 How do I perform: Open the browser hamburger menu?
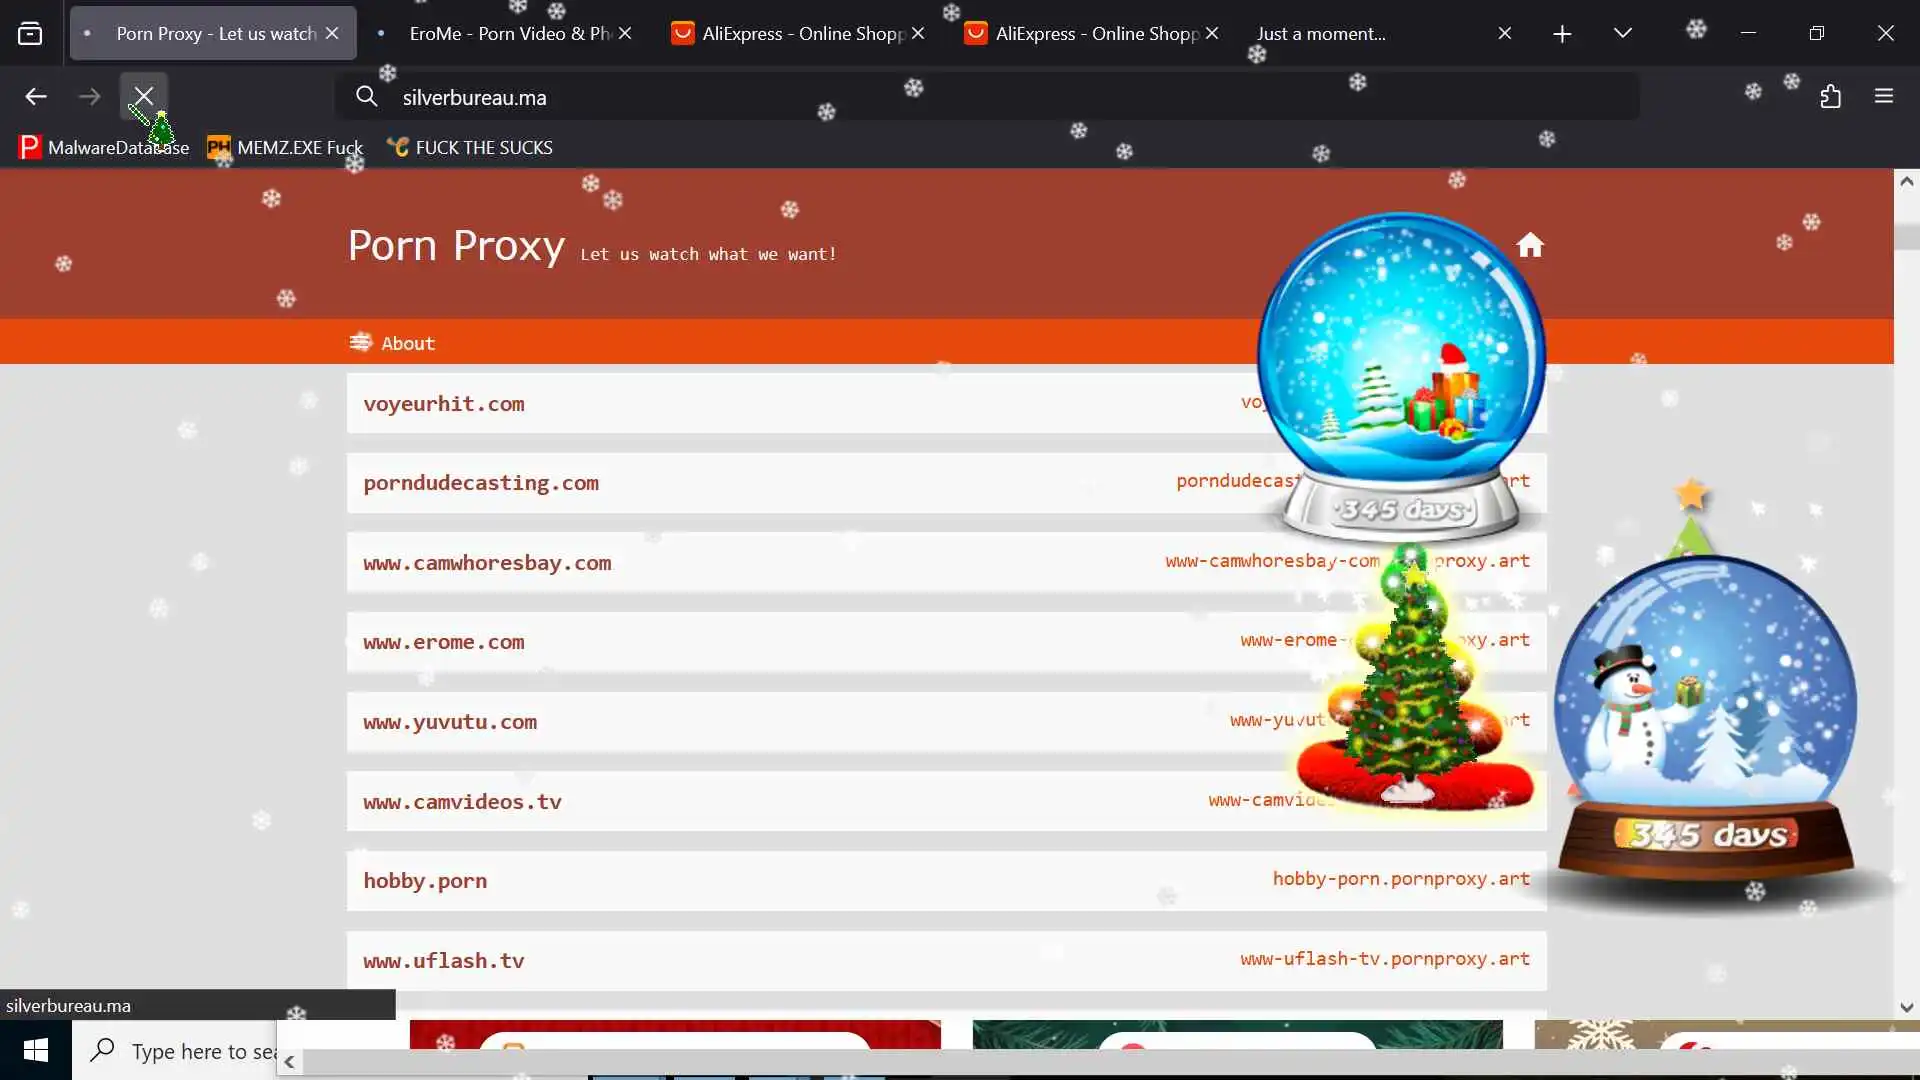(1884, 97)
